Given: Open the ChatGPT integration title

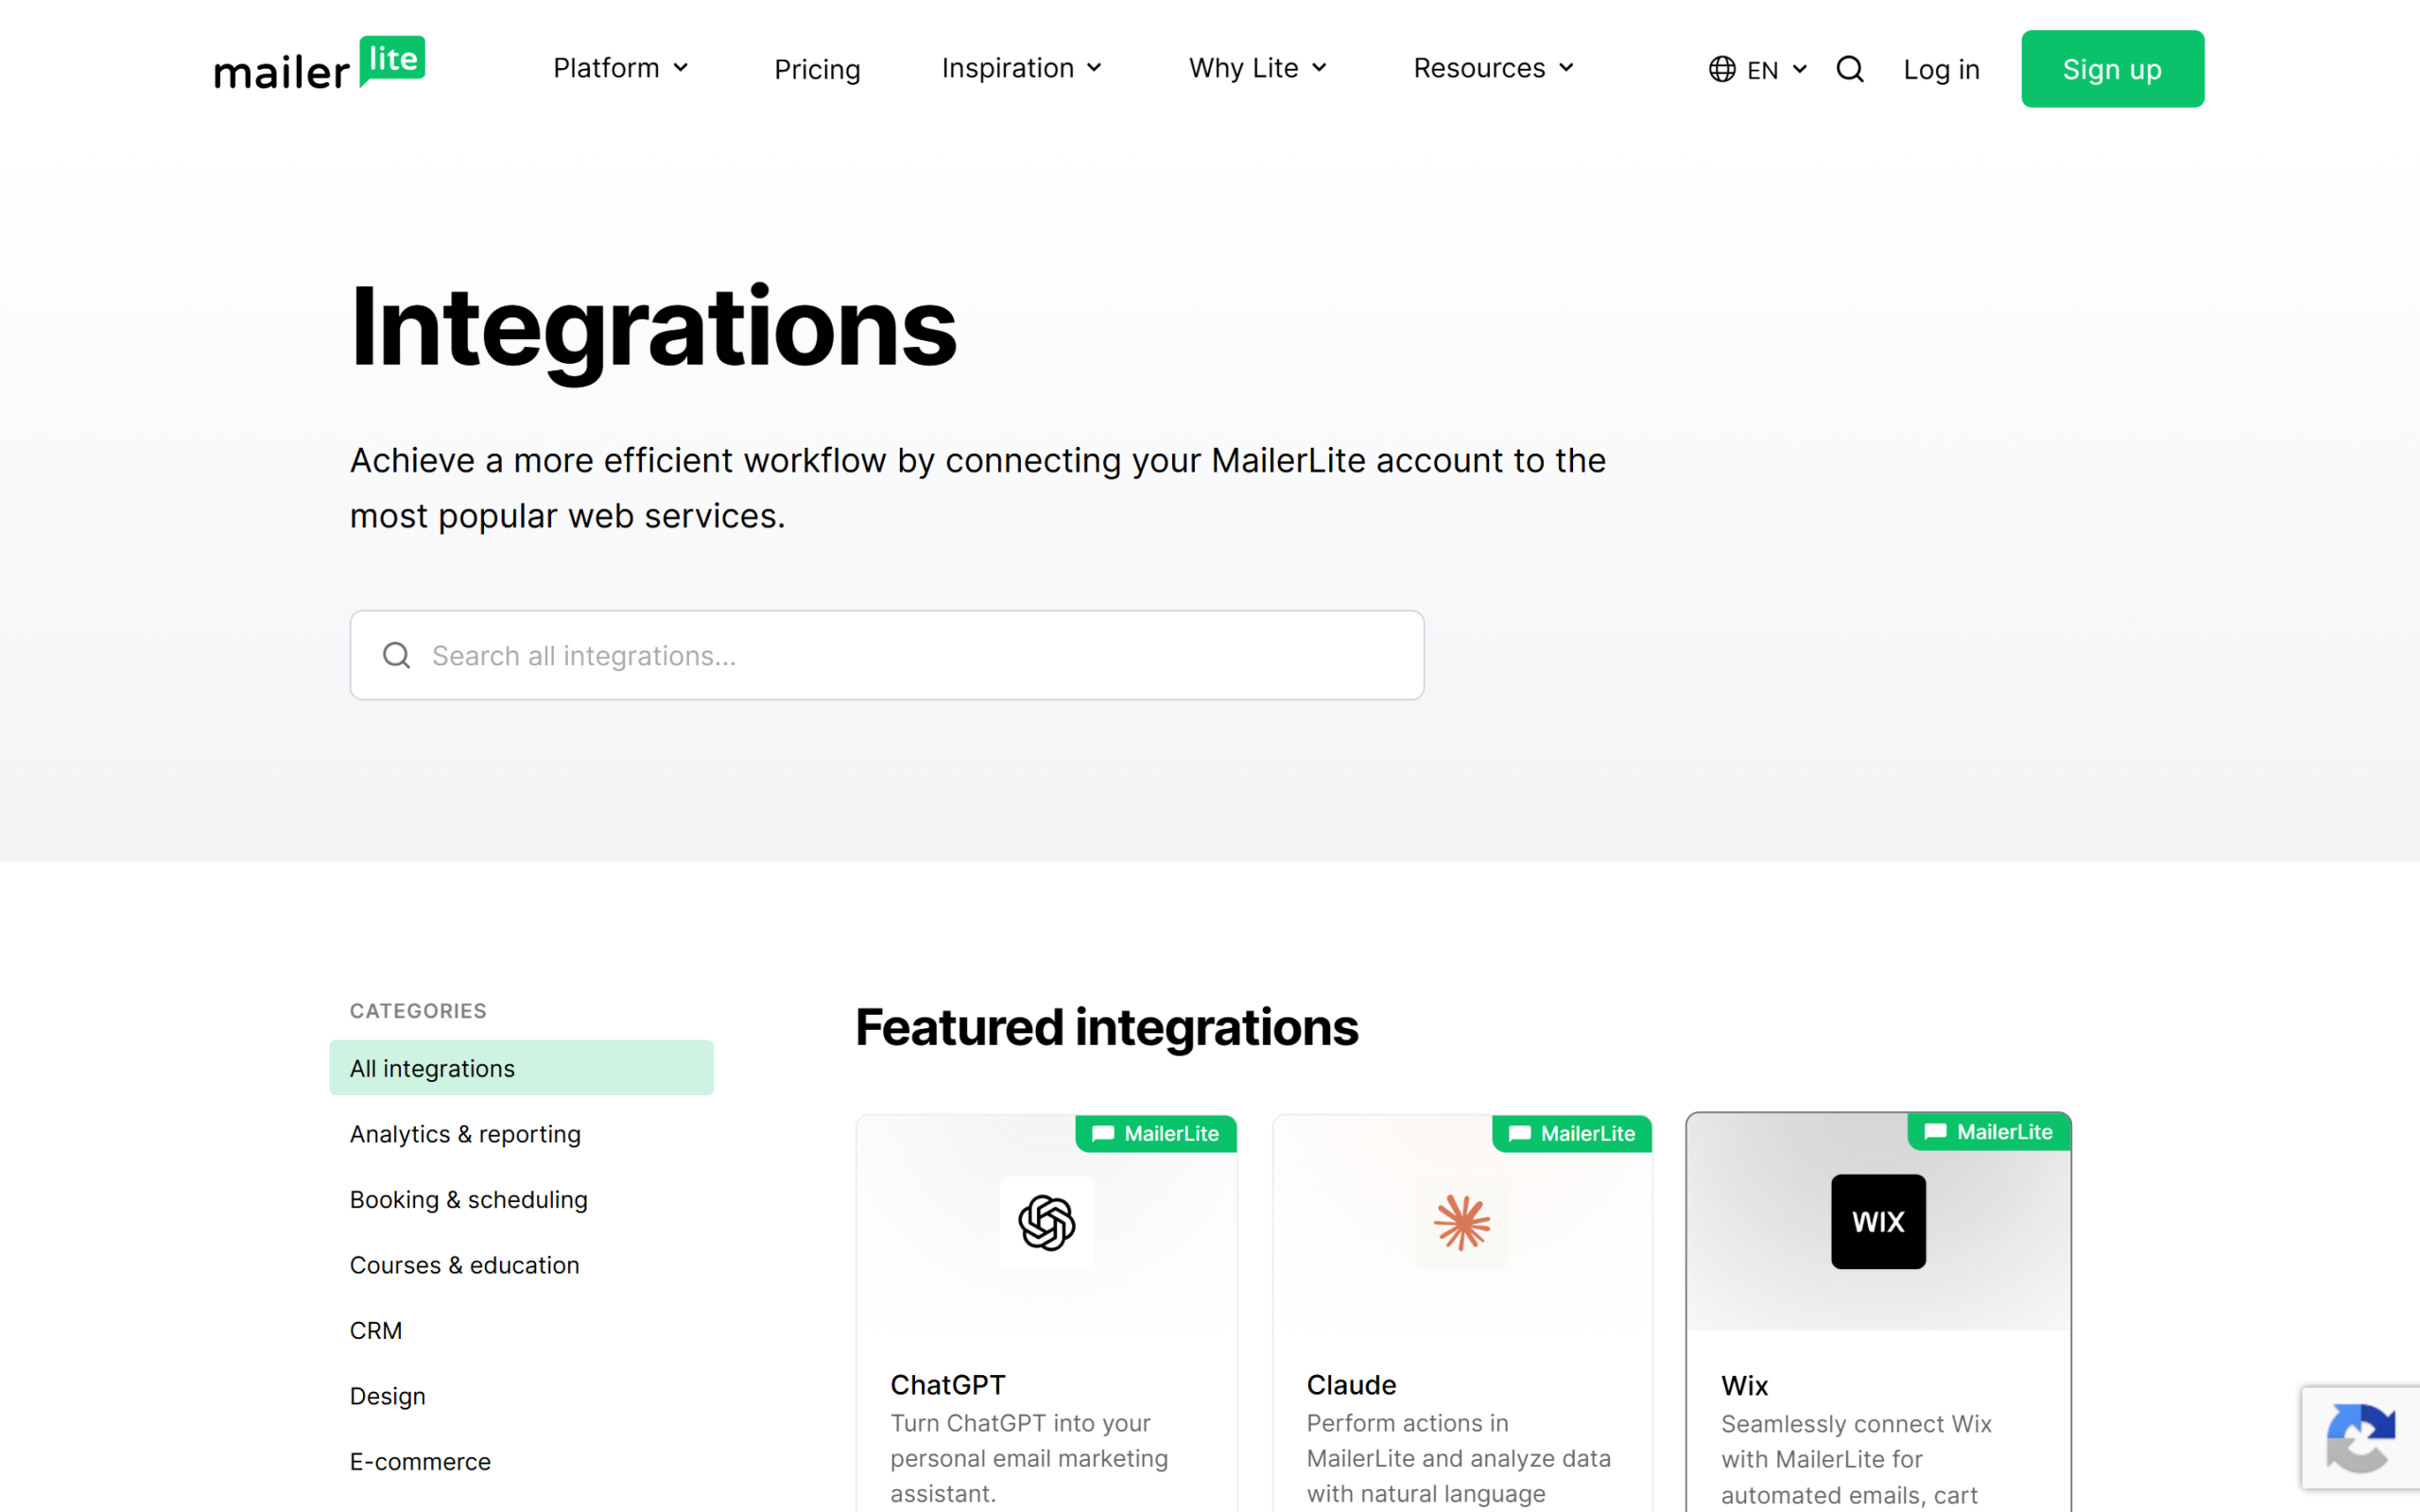Looking at the screenshot, I should coord(948,1384).
